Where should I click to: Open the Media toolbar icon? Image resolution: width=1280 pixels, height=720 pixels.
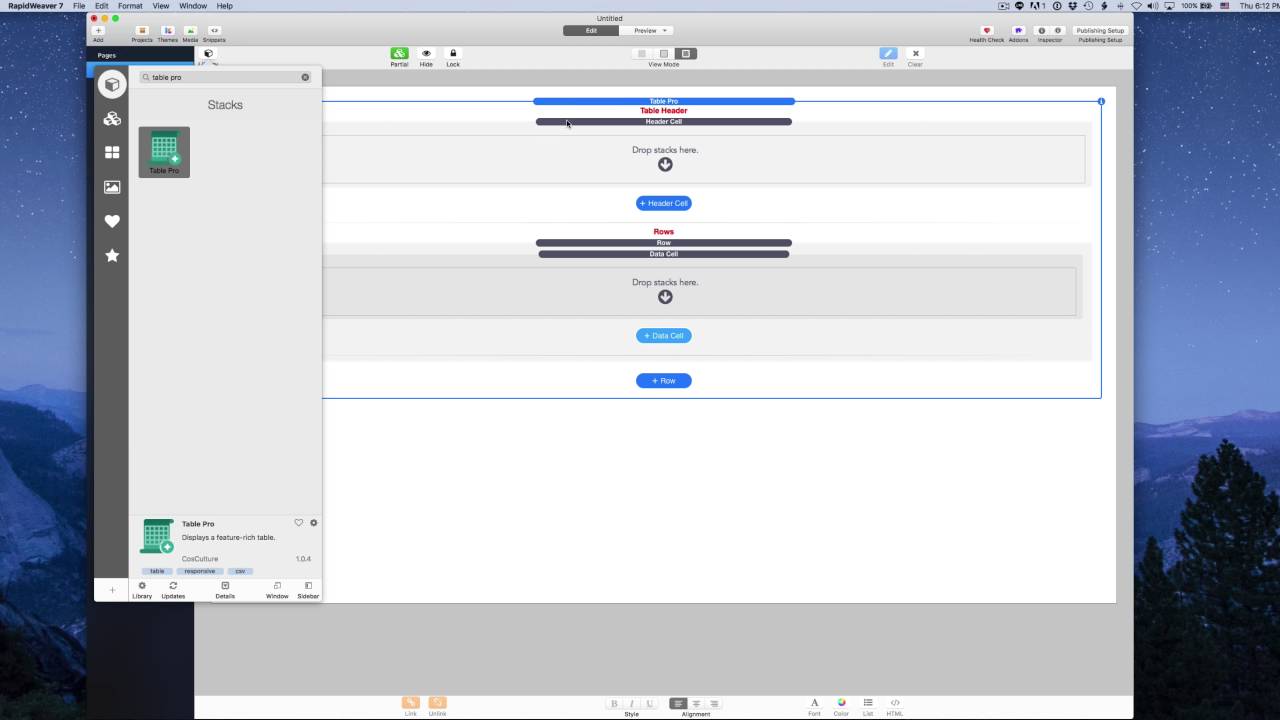(190, 31)
